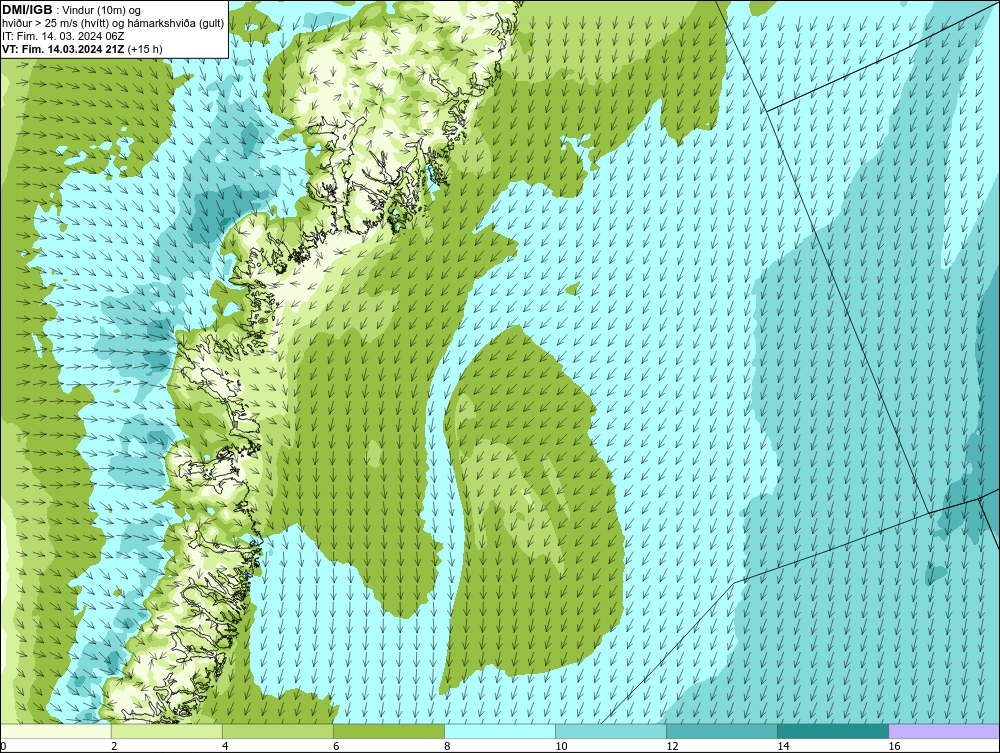1000x753 pixels.
Task: Click the 12–14 m/s teal legend swatch
Action: pos(721,731)
